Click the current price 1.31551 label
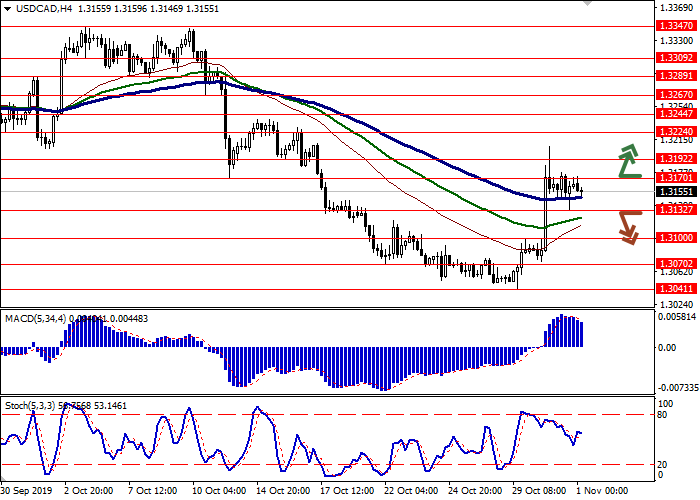The image size is (700, 500). point(673,191)
